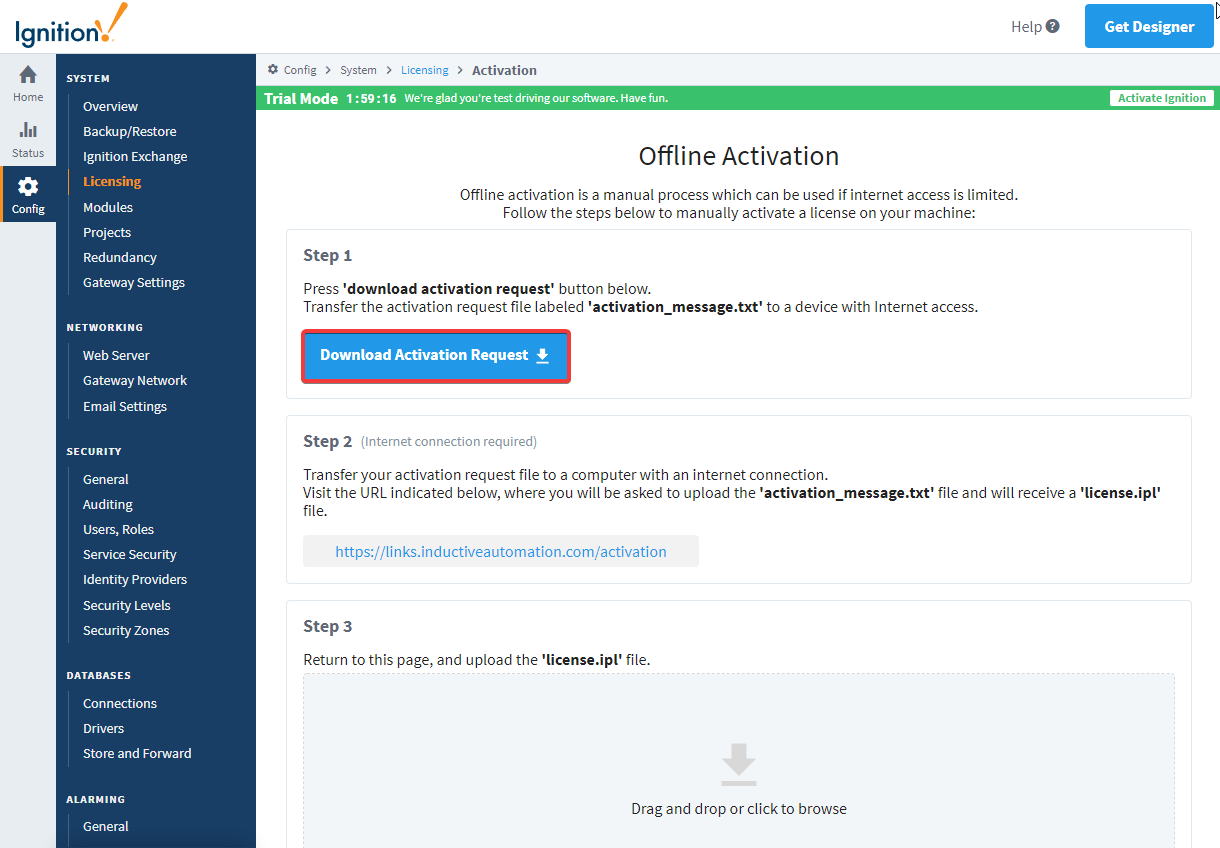The width and height of the screenshot is (1220, 848).
Task: Click the SECURITY sidebar section header
Action: click(x=94, y=451)
